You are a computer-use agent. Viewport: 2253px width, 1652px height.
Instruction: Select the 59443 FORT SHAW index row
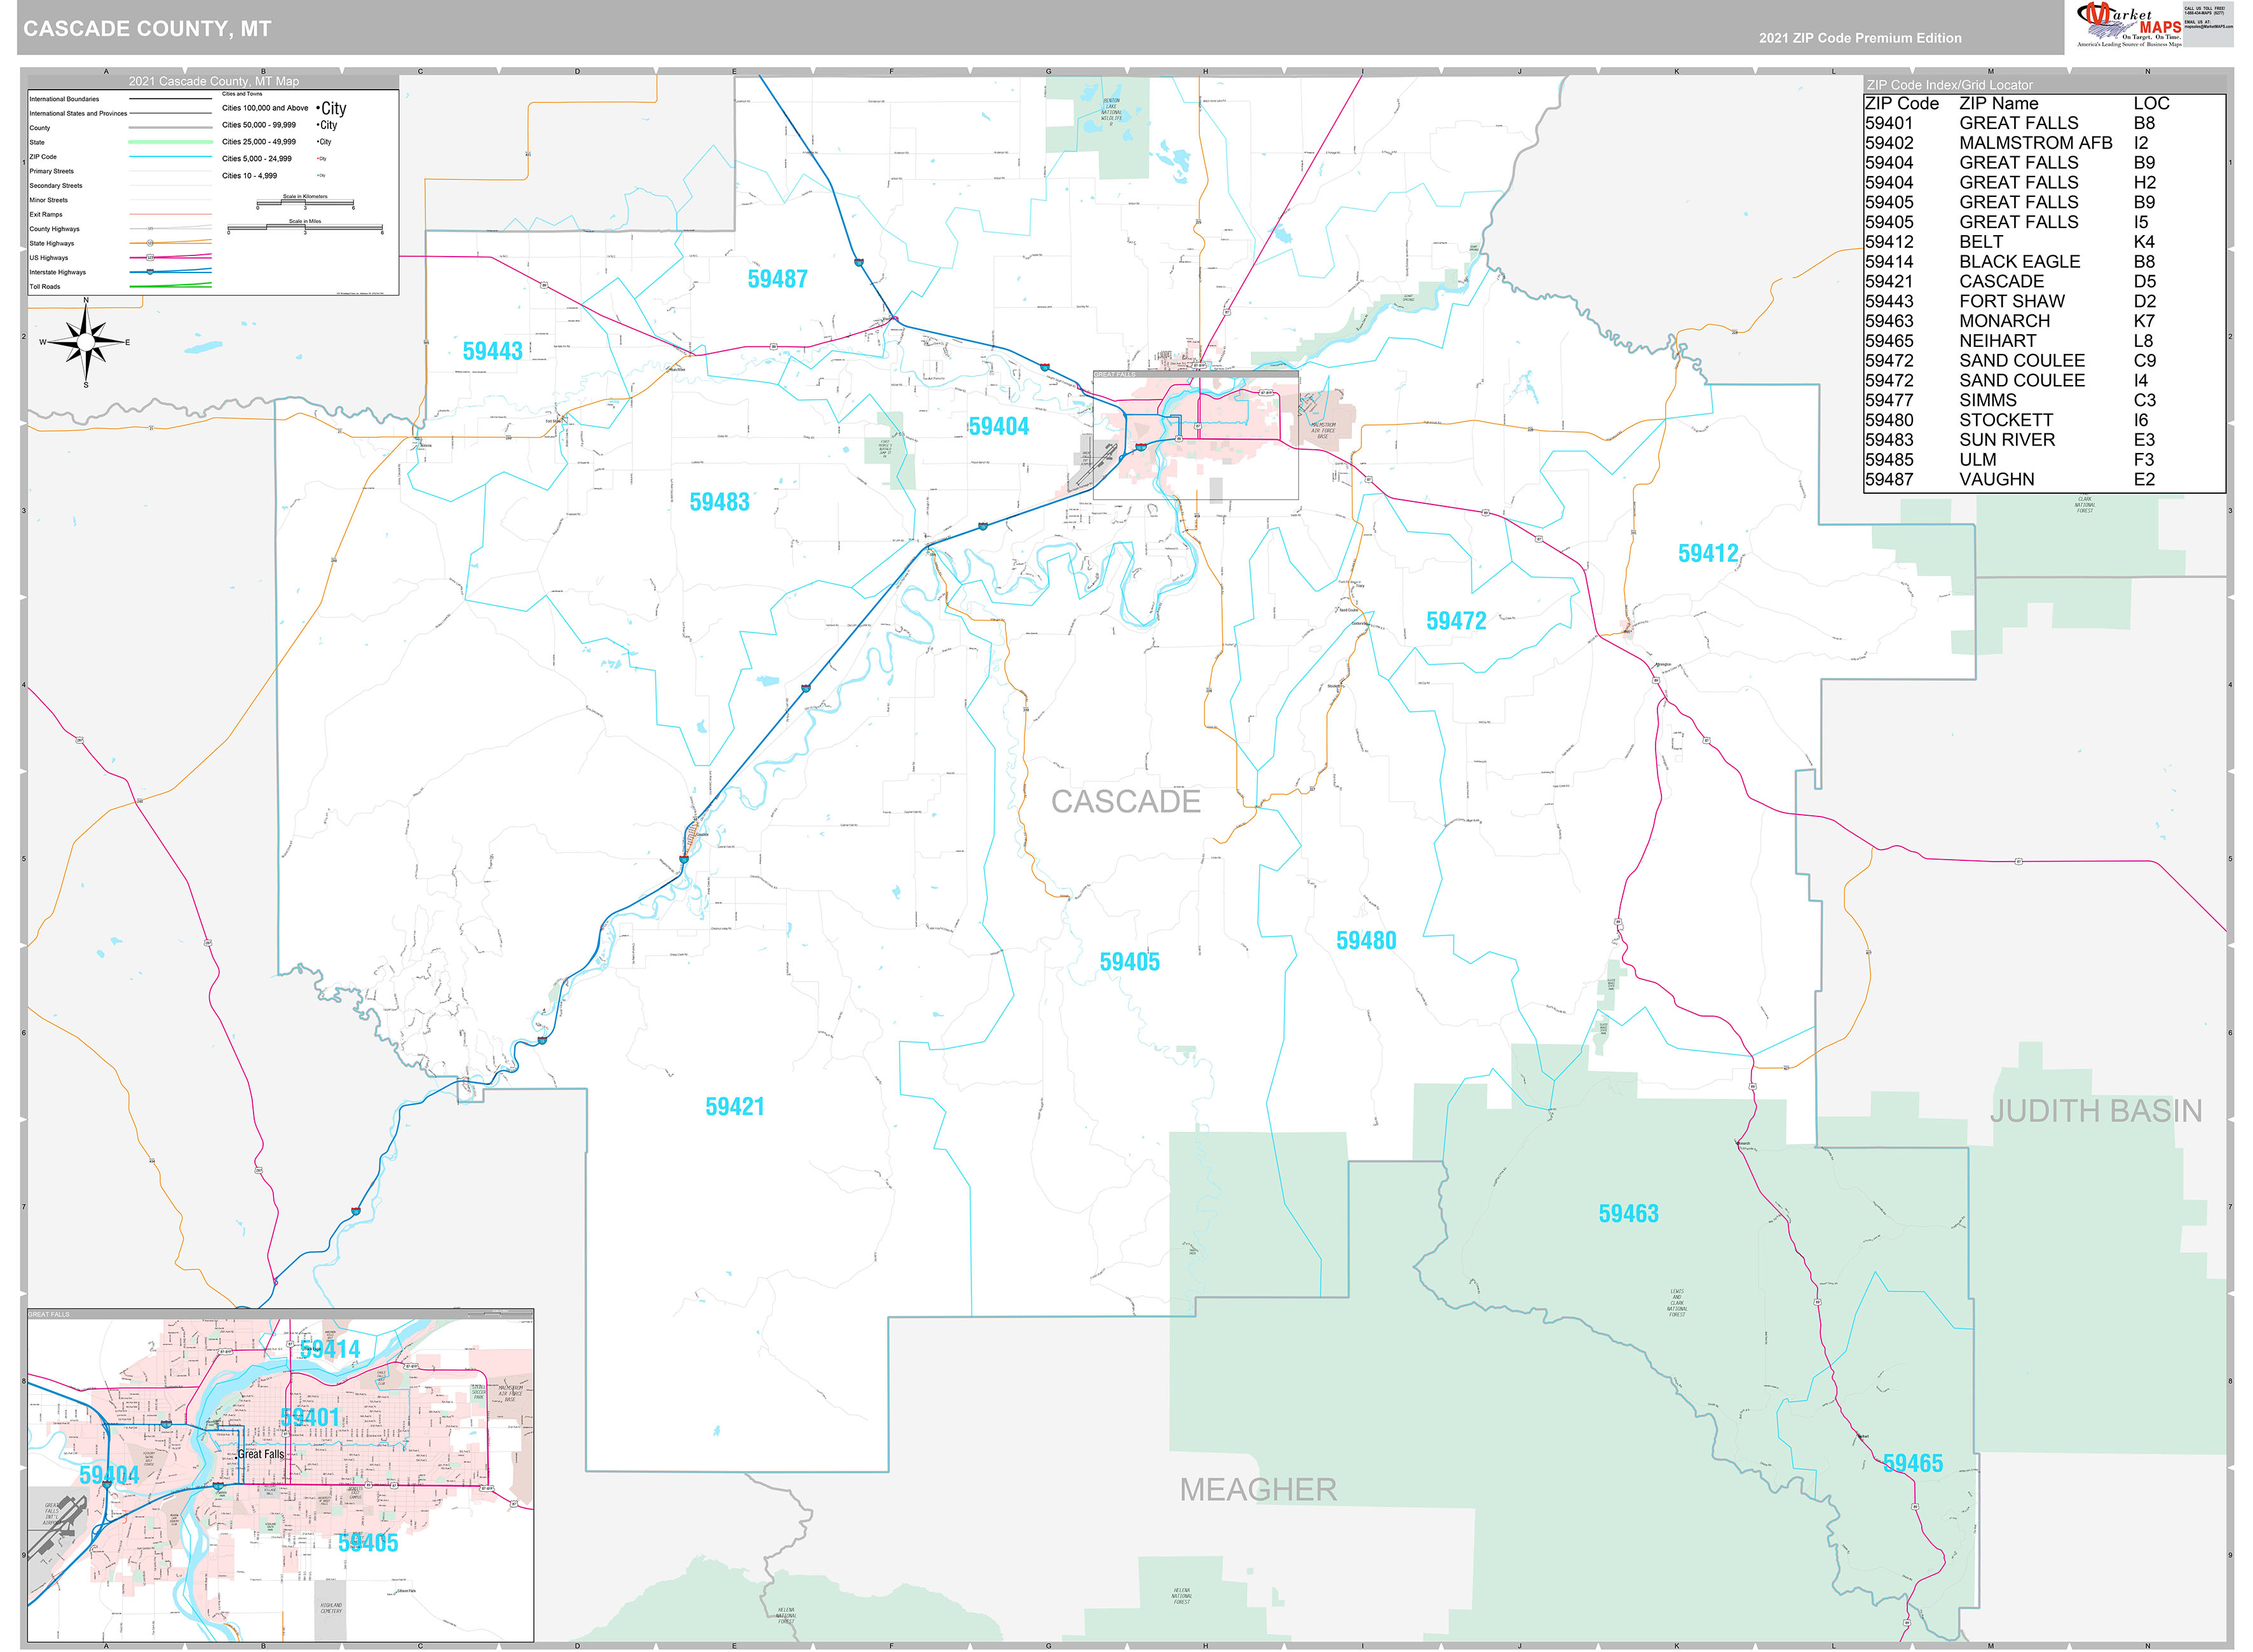click(x=2010, y=302)
